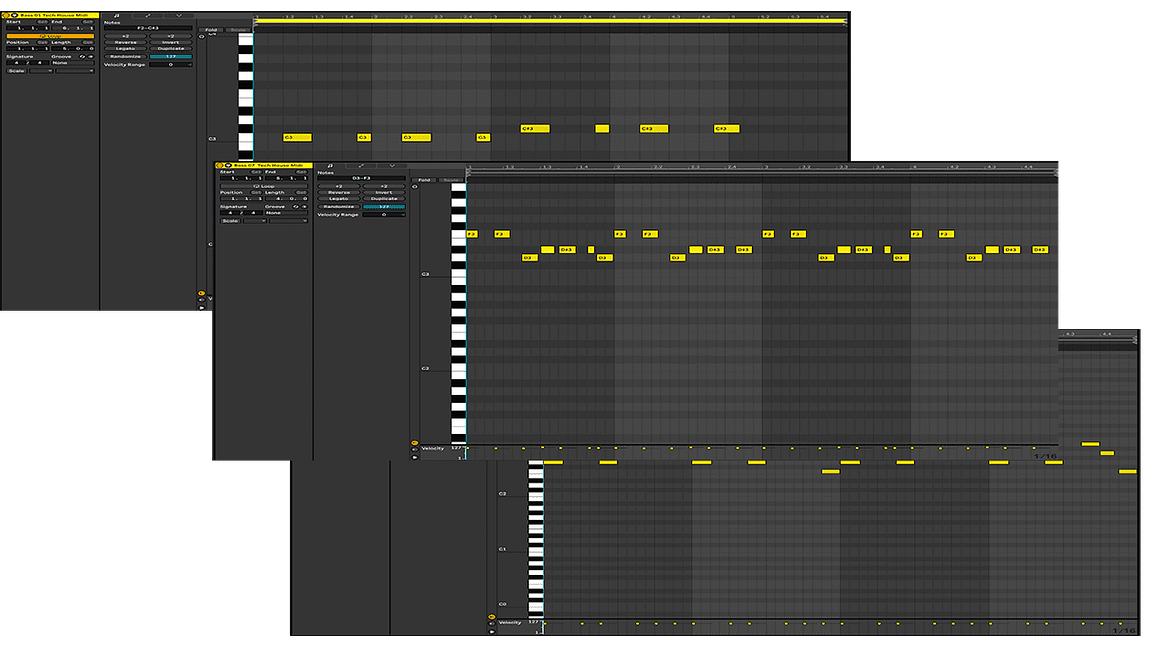
Task: Click Set button beside Length in Bass 07
Action: coord(301,192)
